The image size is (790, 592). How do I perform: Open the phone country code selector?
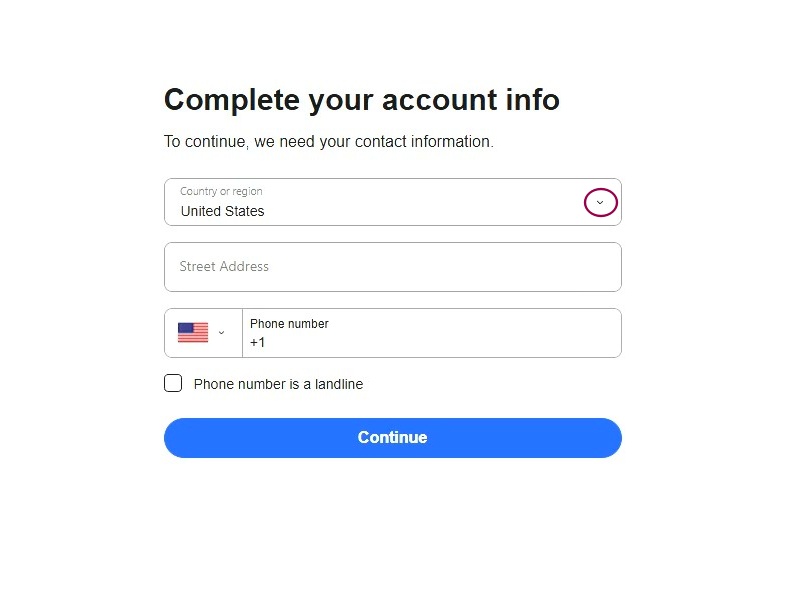point(203,333)
